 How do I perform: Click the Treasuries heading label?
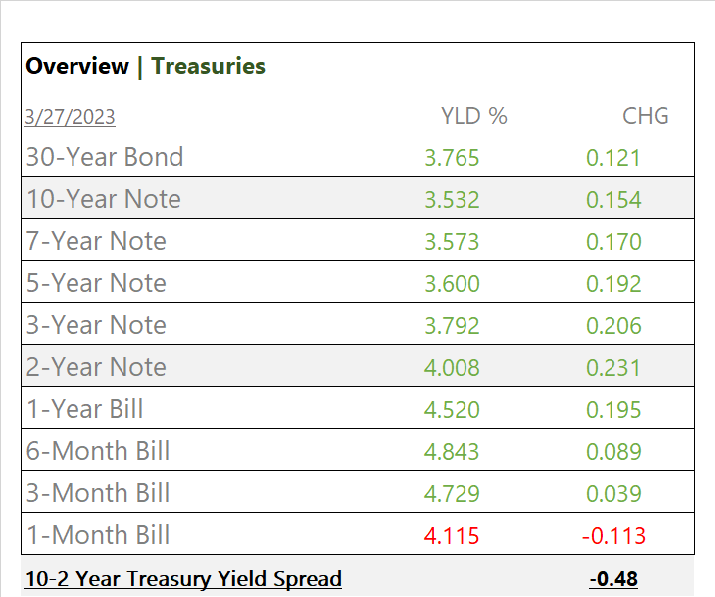[209, 67]
